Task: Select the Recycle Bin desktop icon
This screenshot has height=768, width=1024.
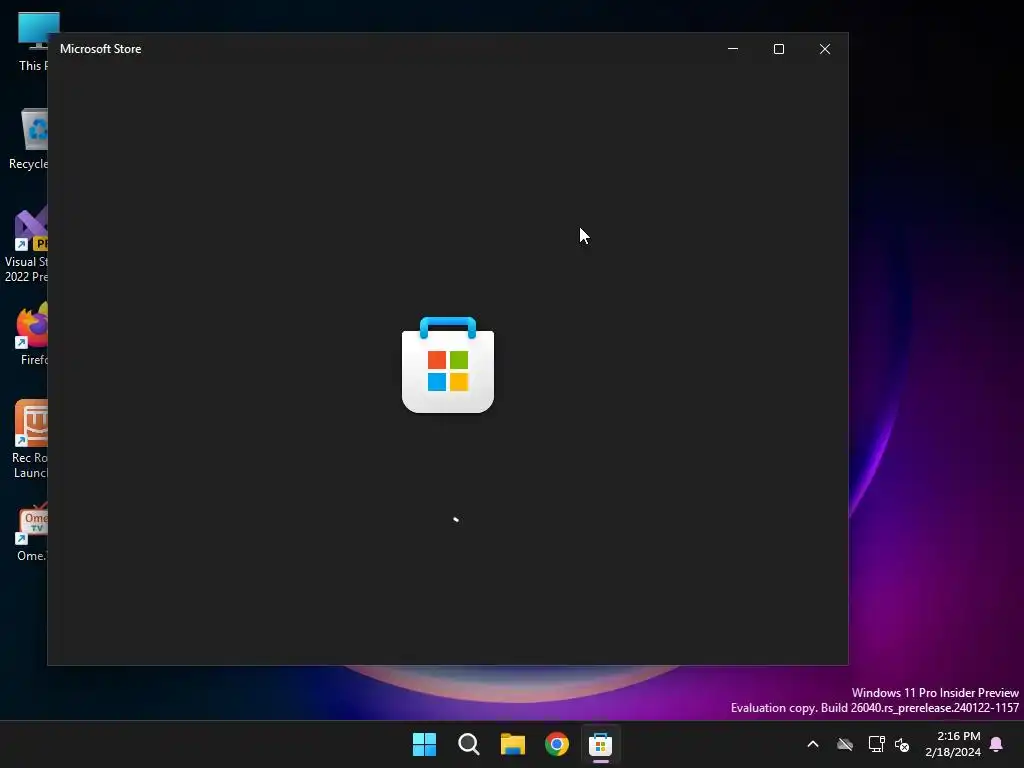Action: 27,139
